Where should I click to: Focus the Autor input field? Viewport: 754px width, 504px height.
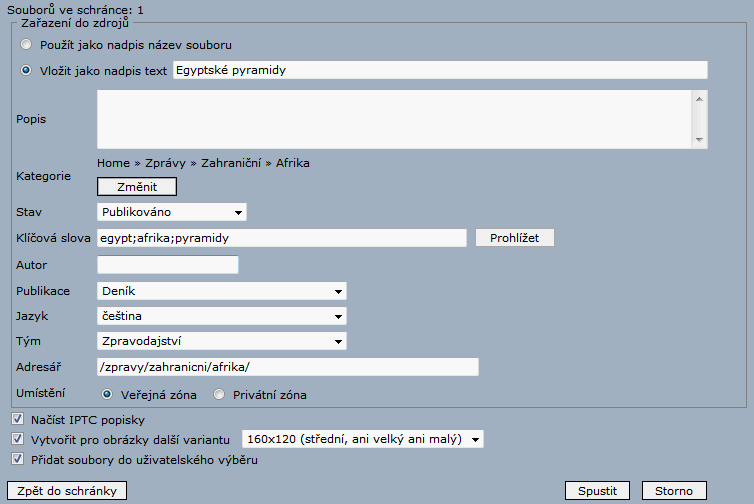[168, 265]
